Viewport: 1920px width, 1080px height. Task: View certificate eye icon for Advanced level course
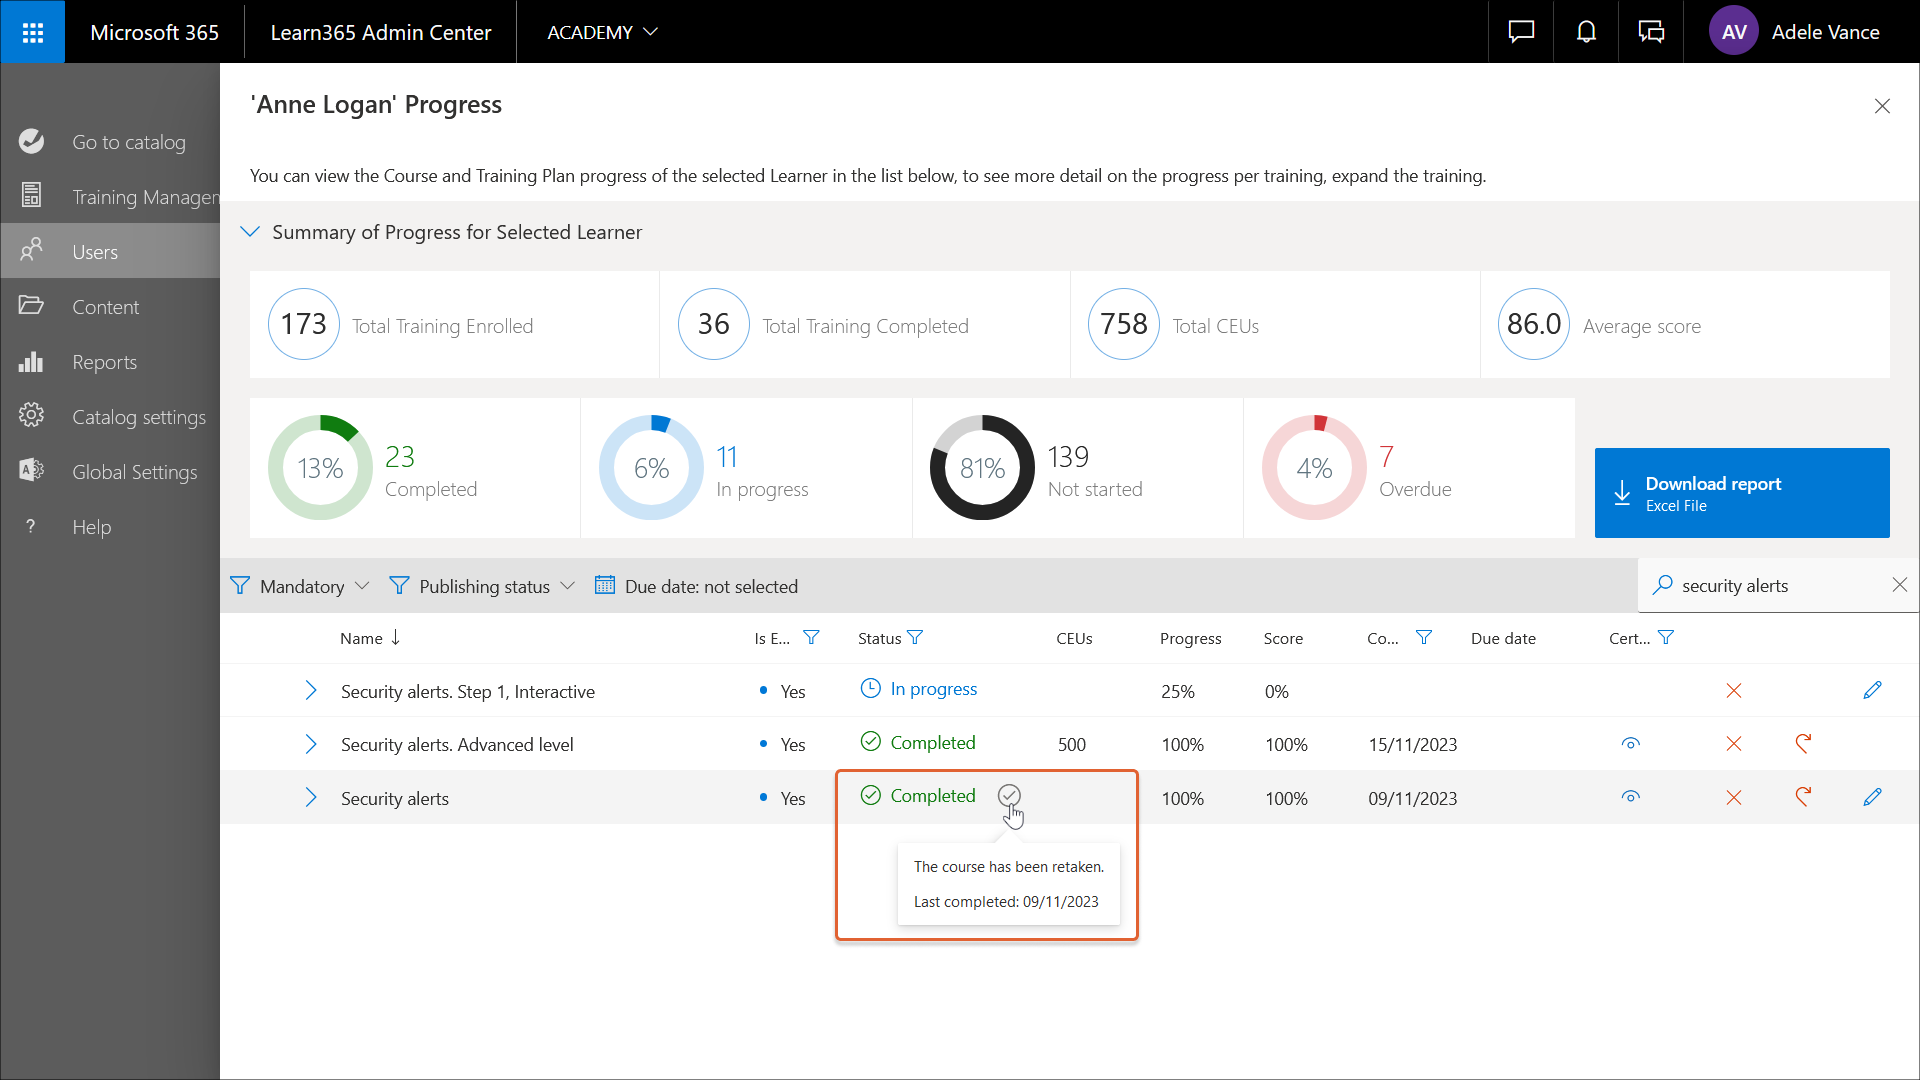coord(1630,743)
